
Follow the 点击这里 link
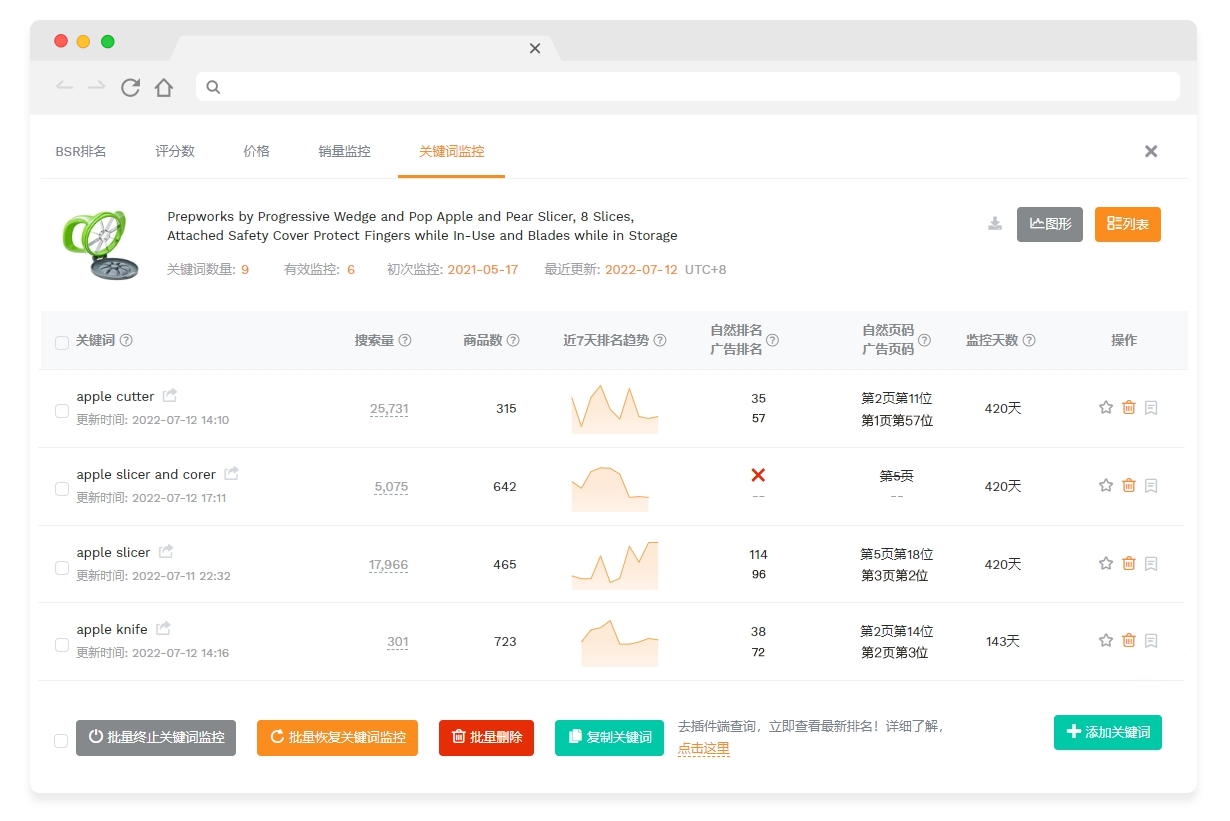pyautogui.click(x=703, y=749)
